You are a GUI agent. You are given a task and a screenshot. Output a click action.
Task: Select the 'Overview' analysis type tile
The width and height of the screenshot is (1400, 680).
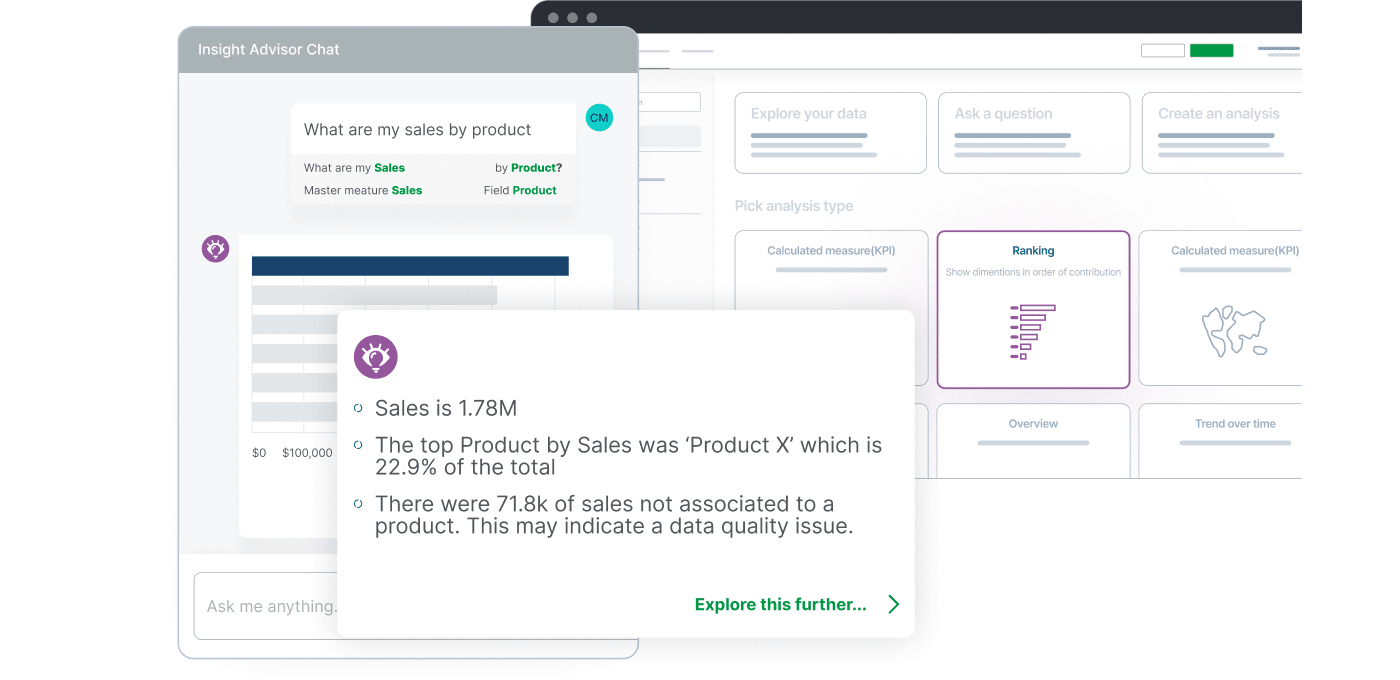click(x=1033, y=440)
